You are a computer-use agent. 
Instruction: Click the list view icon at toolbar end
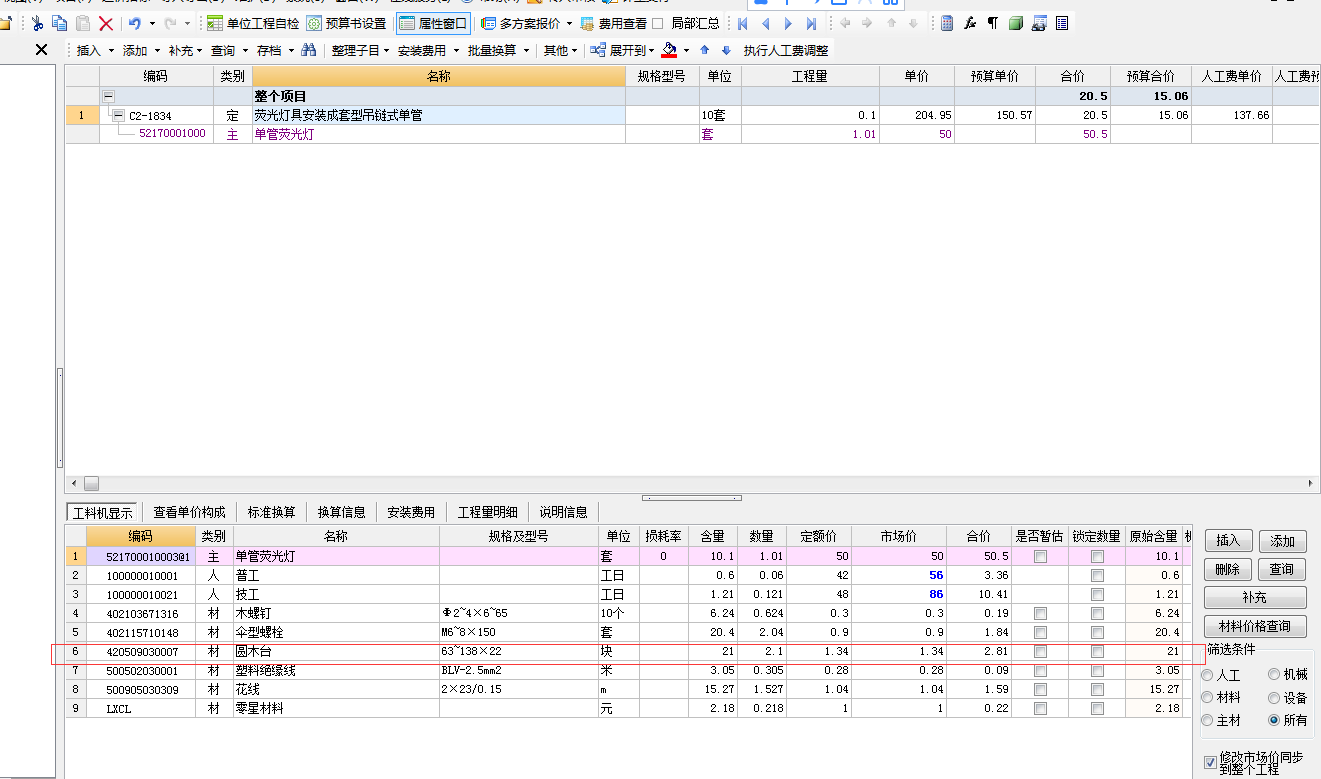point(1062,23)
